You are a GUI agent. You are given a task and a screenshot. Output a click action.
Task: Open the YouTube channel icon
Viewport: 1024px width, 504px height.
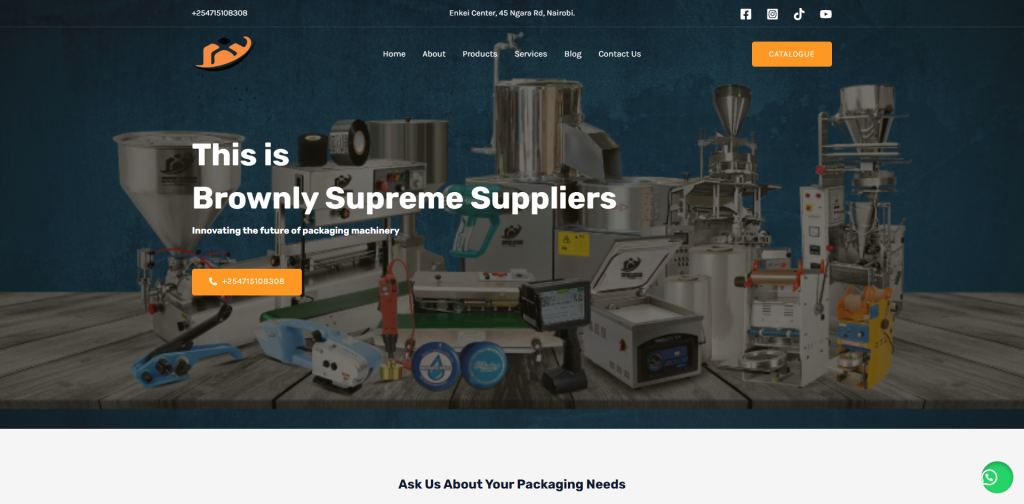click(825, 14)
